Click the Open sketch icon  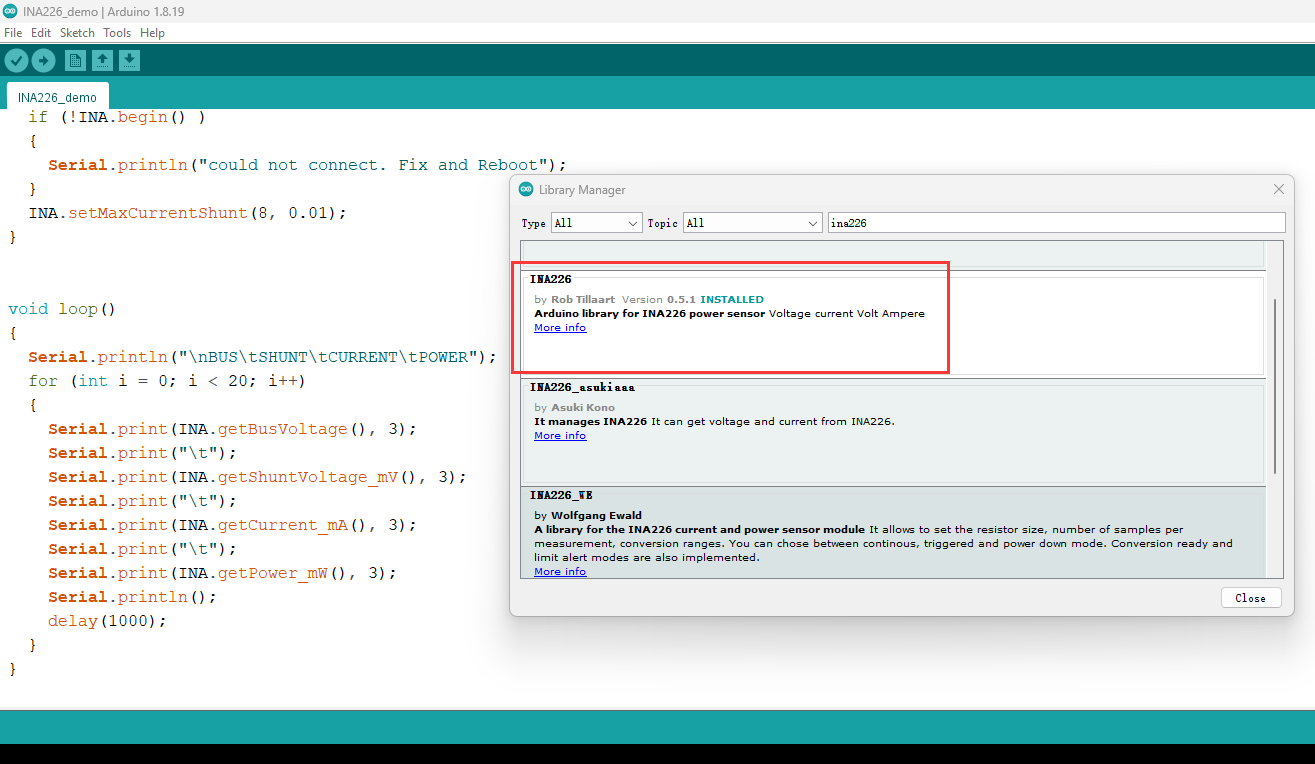point(102,61)
